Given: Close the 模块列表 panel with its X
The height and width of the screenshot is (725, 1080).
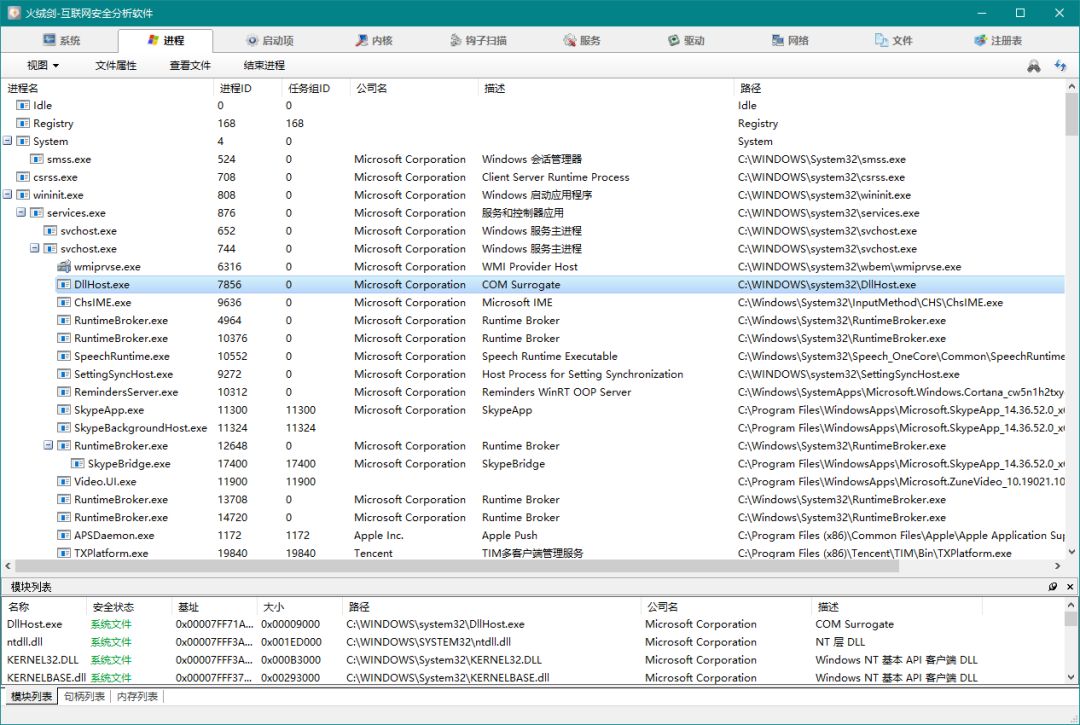Looking at the screenshot, I should coord(1069,587).
